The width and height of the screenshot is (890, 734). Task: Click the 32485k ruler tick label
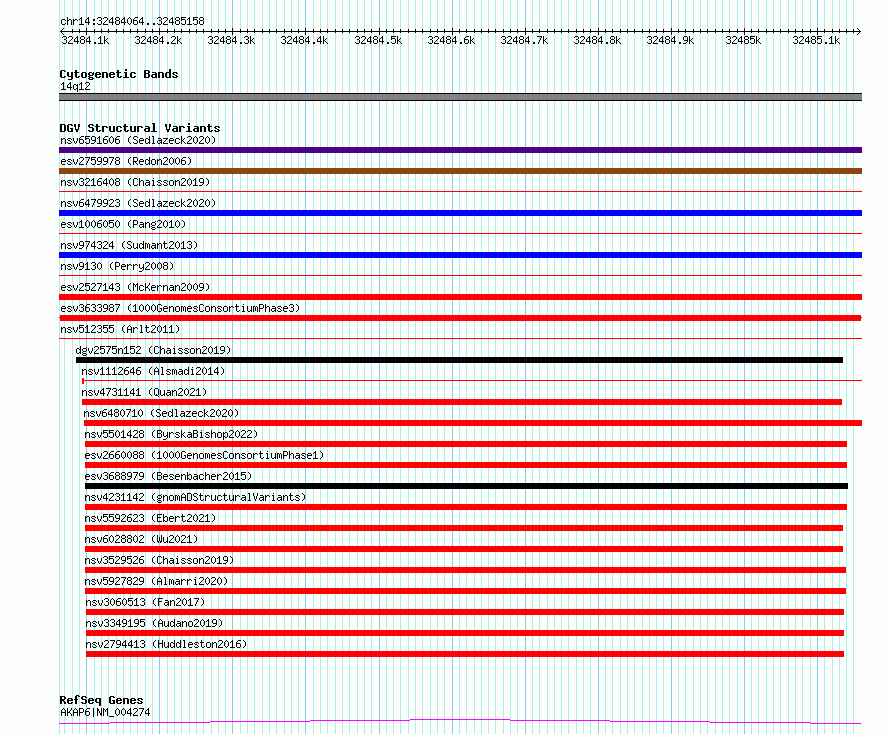[x=743, y=40]
